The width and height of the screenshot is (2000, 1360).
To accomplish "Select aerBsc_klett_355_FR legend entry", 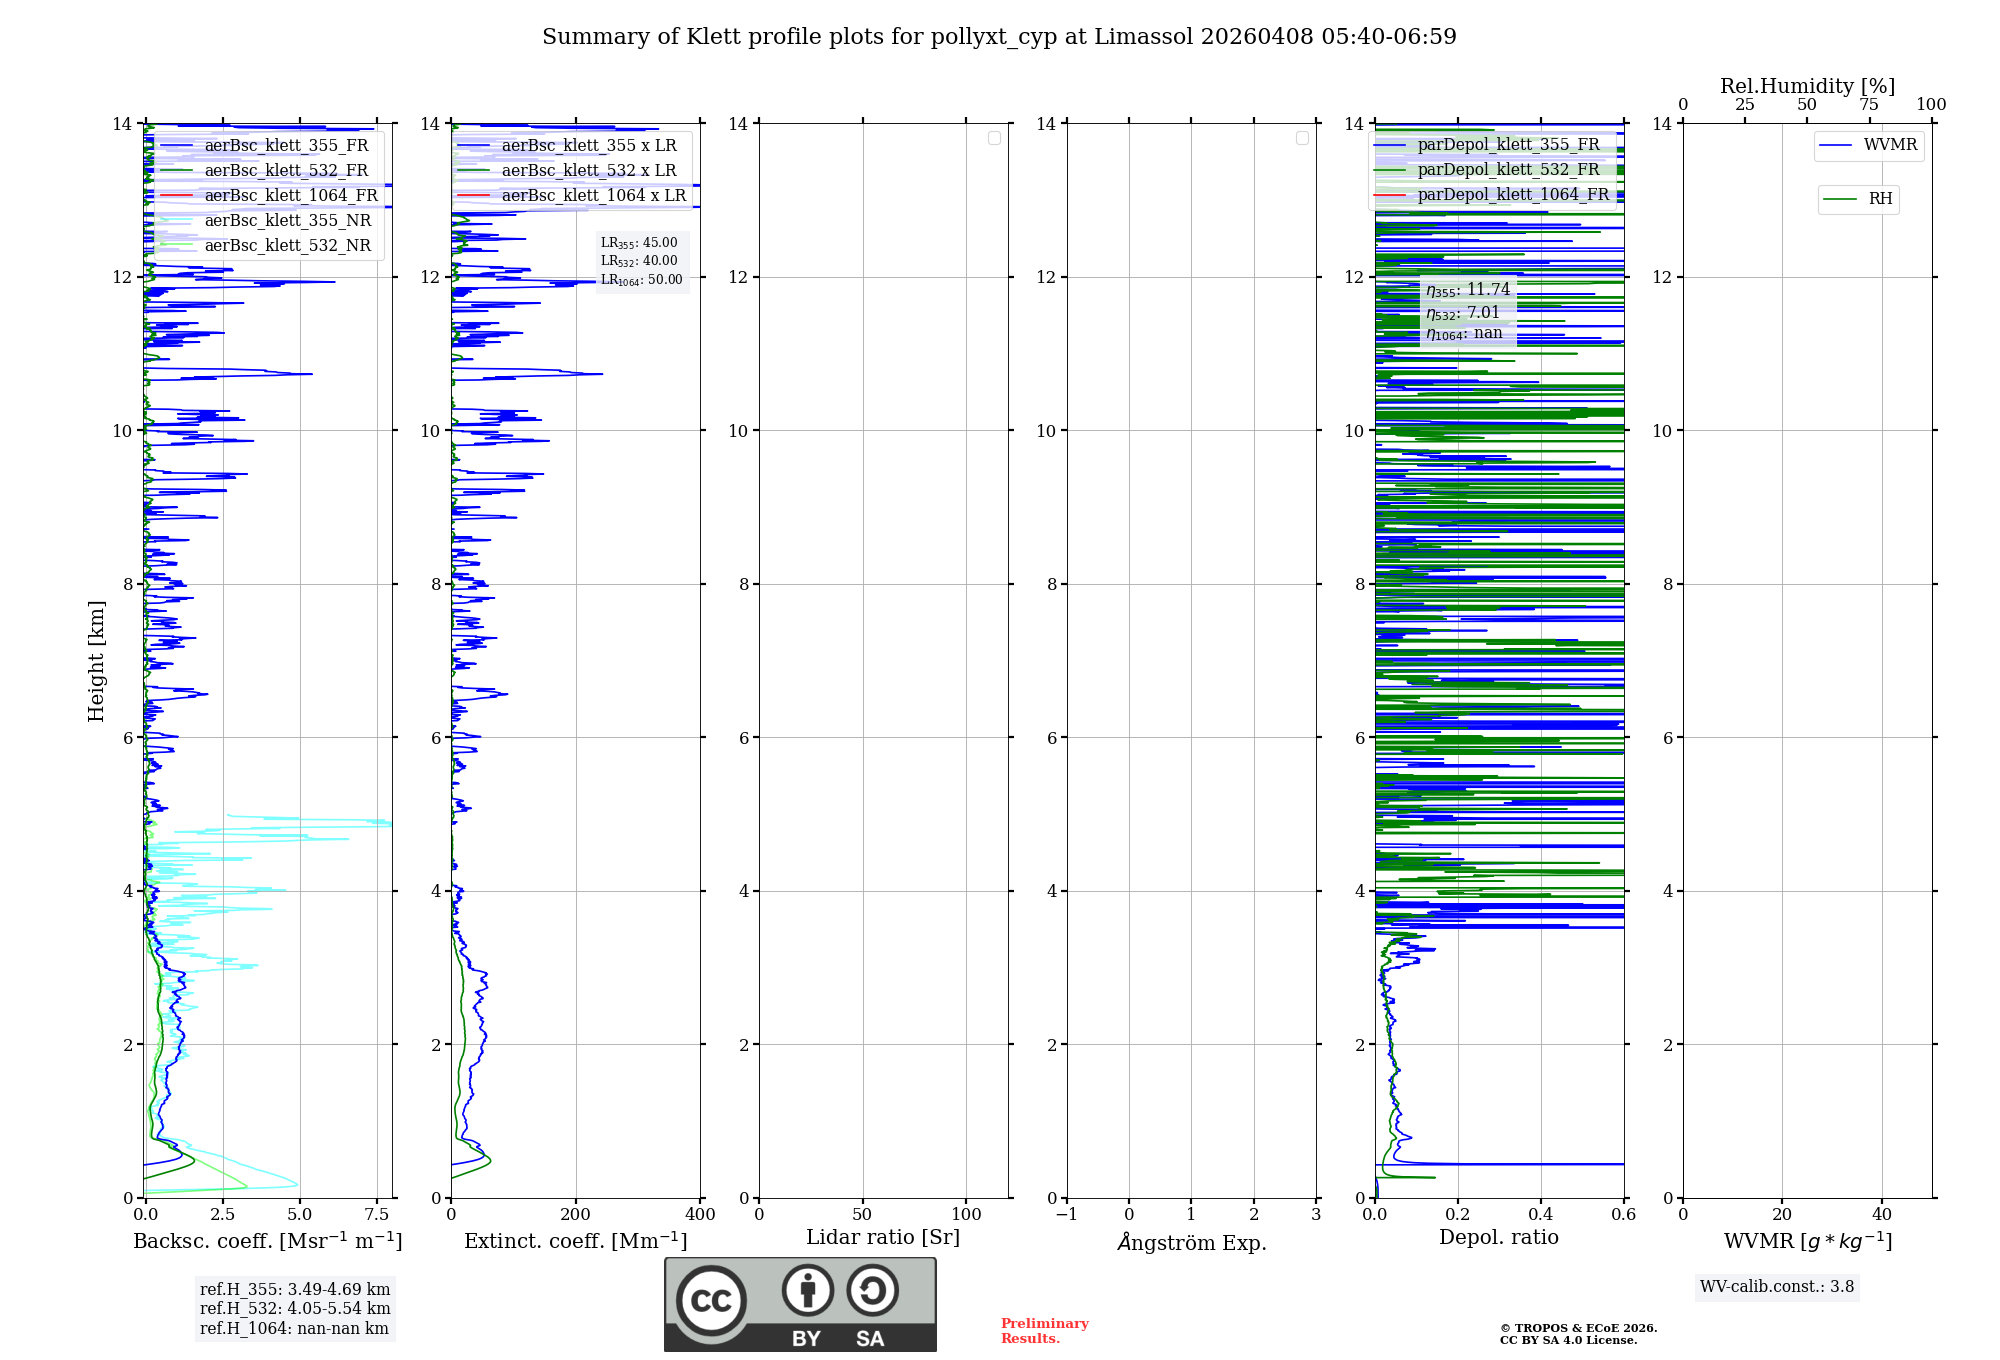I will tap(286, 146).
